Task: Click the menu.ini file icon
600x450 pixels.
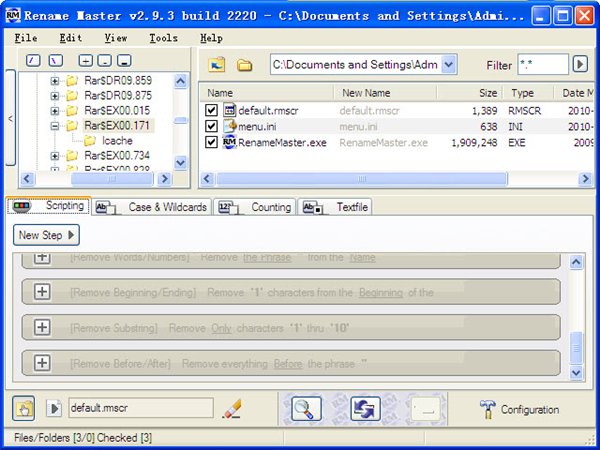Action: (x=229, y=126)
